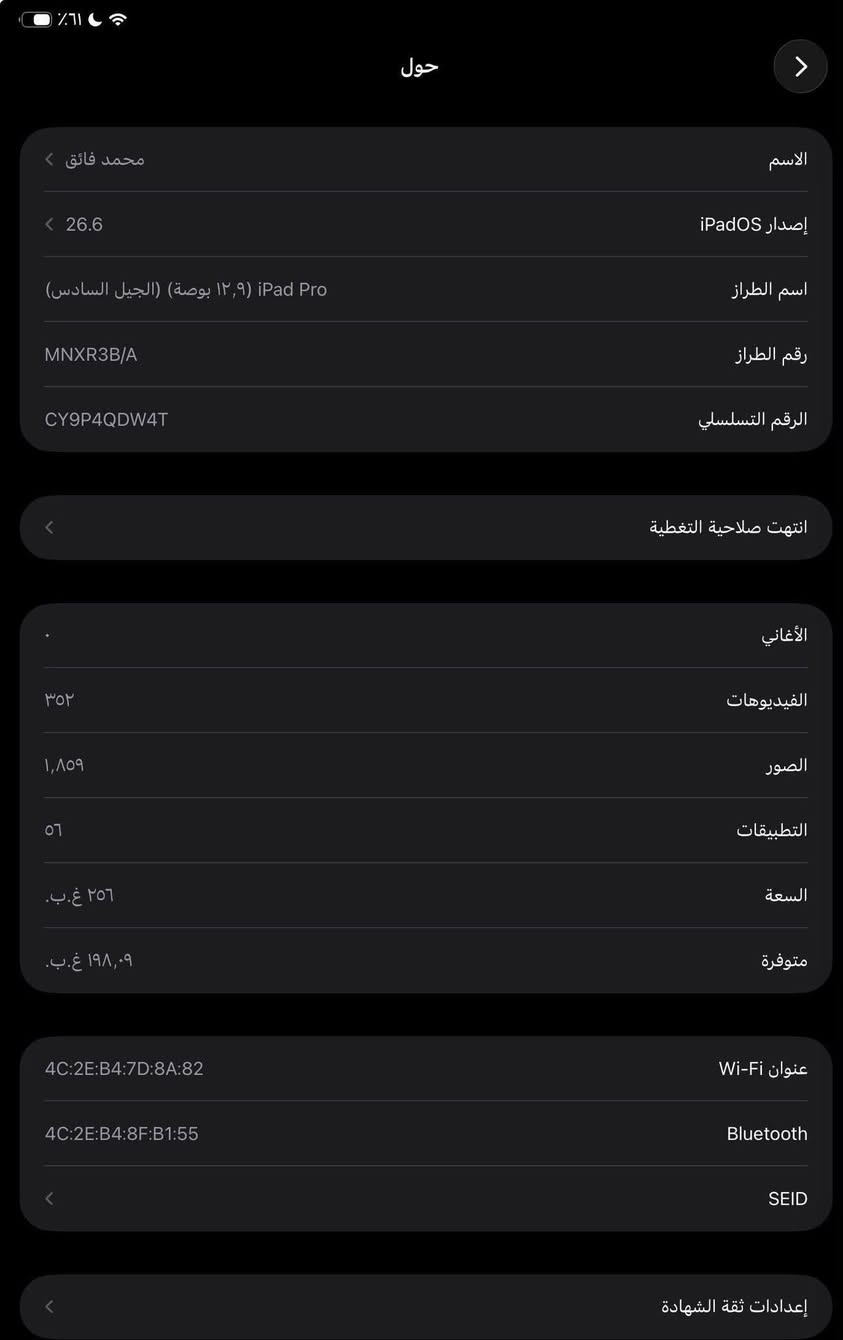Viewport: 843px width, 1340px height.
Task: Open the الاسم (Name) row
Action: pos(426,159)
